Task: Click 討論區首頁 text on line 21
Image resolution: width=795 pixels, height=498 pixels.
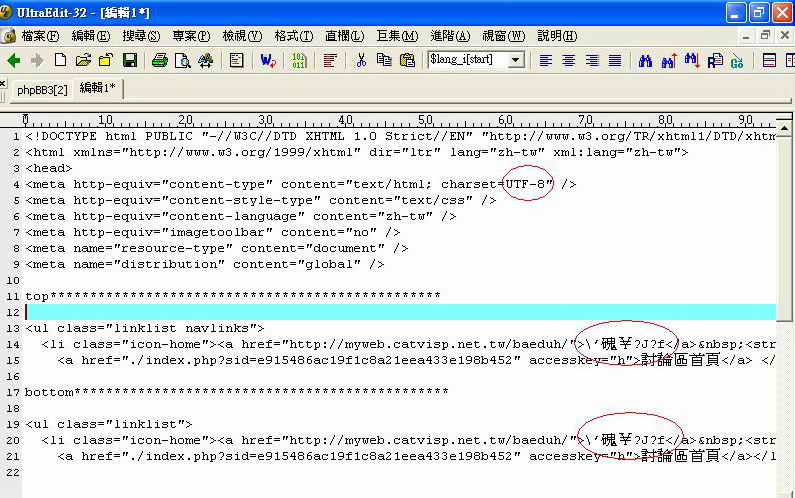Action: 680,455
